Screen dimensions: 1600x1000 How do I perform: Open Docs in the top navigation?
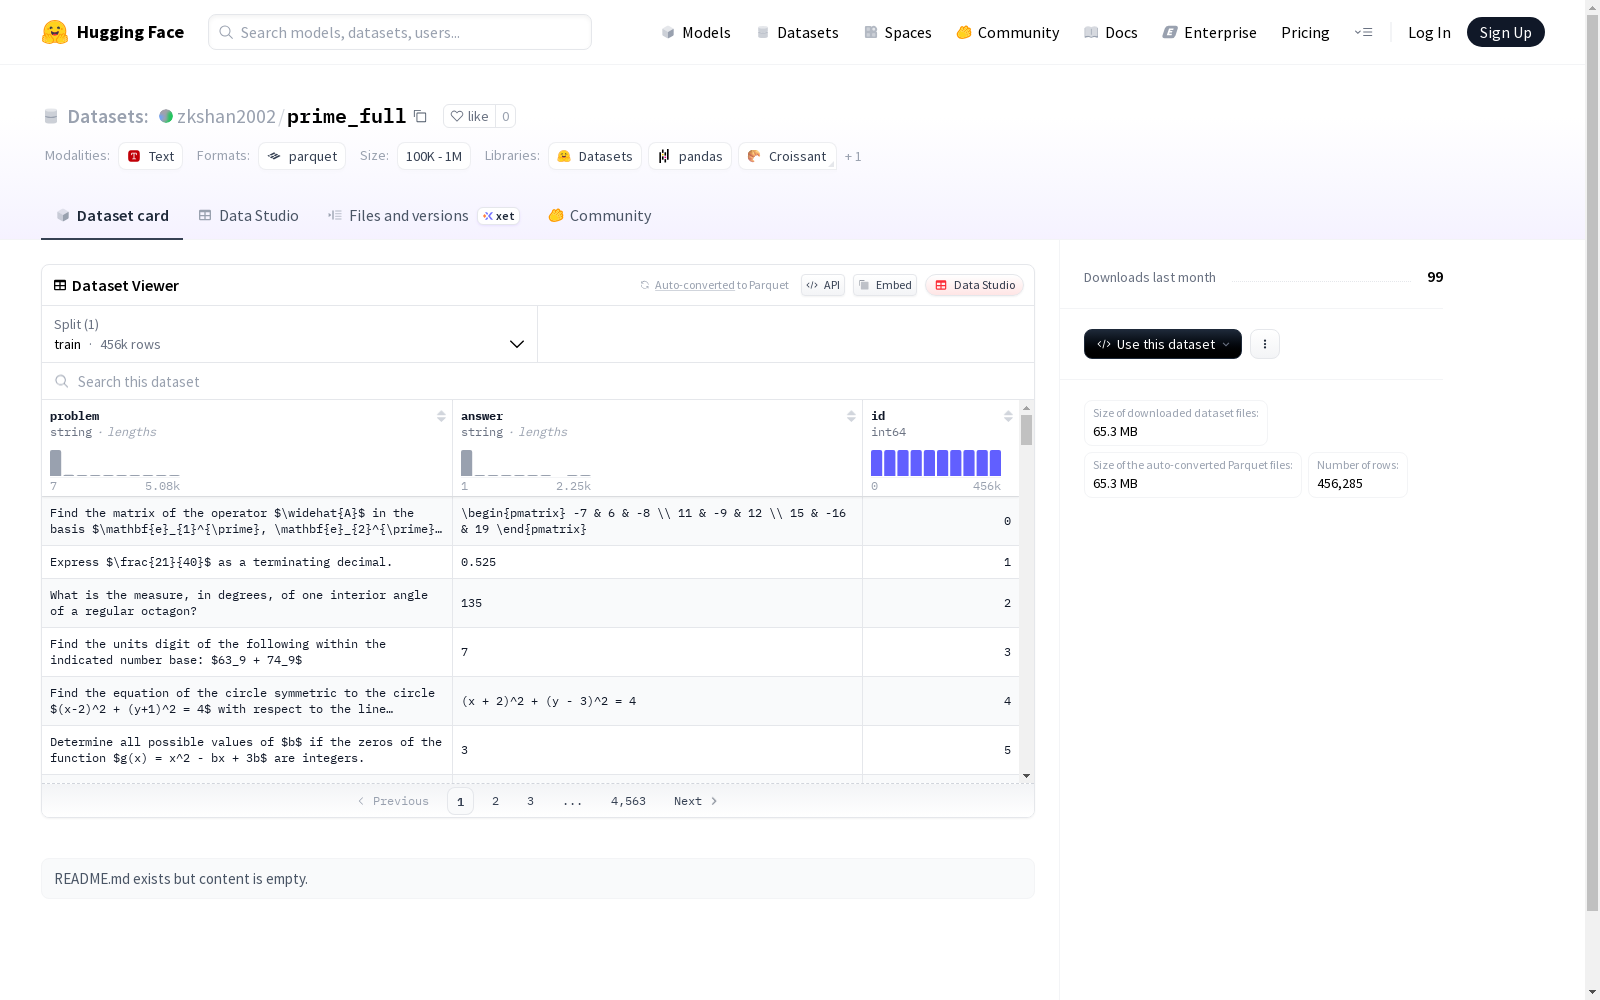coord(1111,32)
